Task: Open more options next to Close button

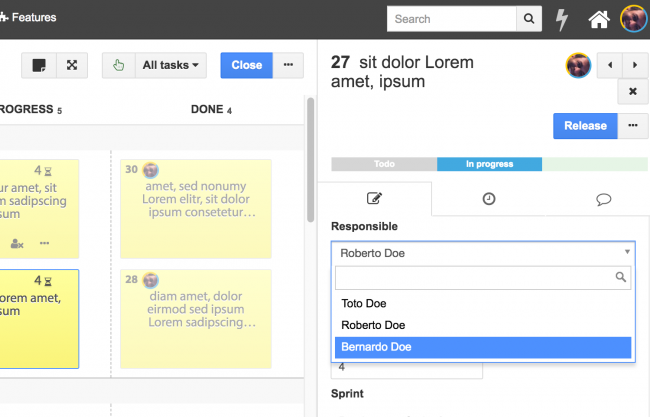Action: pos(288,65)
